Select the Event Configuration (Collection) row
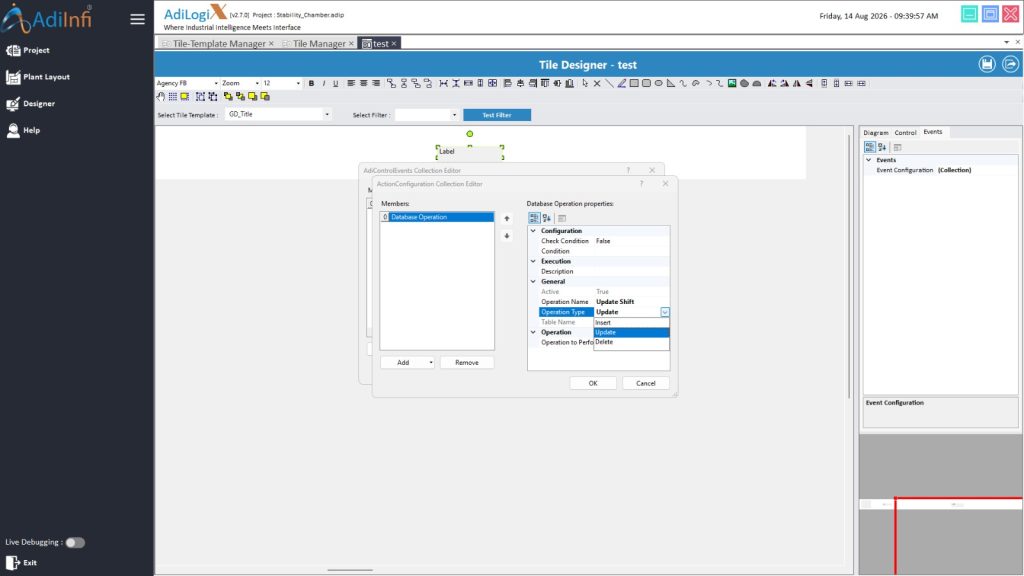 pos(940,170)
